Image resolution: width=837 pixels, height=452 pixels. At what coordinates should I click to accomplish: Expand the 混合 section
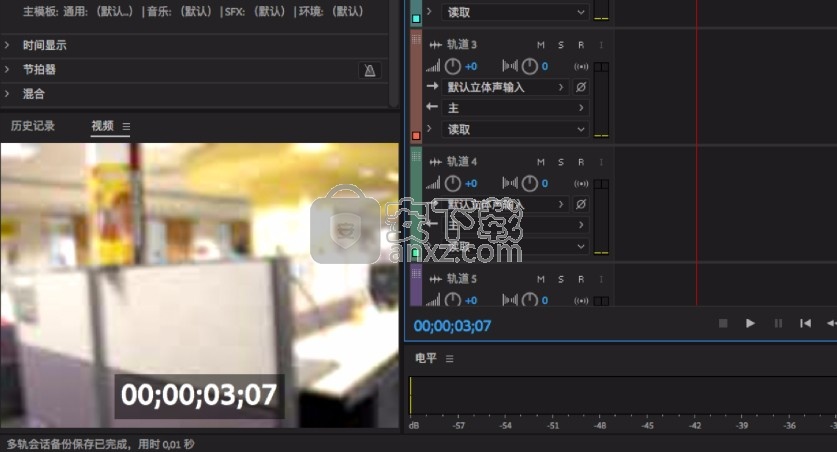(x=7, y=94)
